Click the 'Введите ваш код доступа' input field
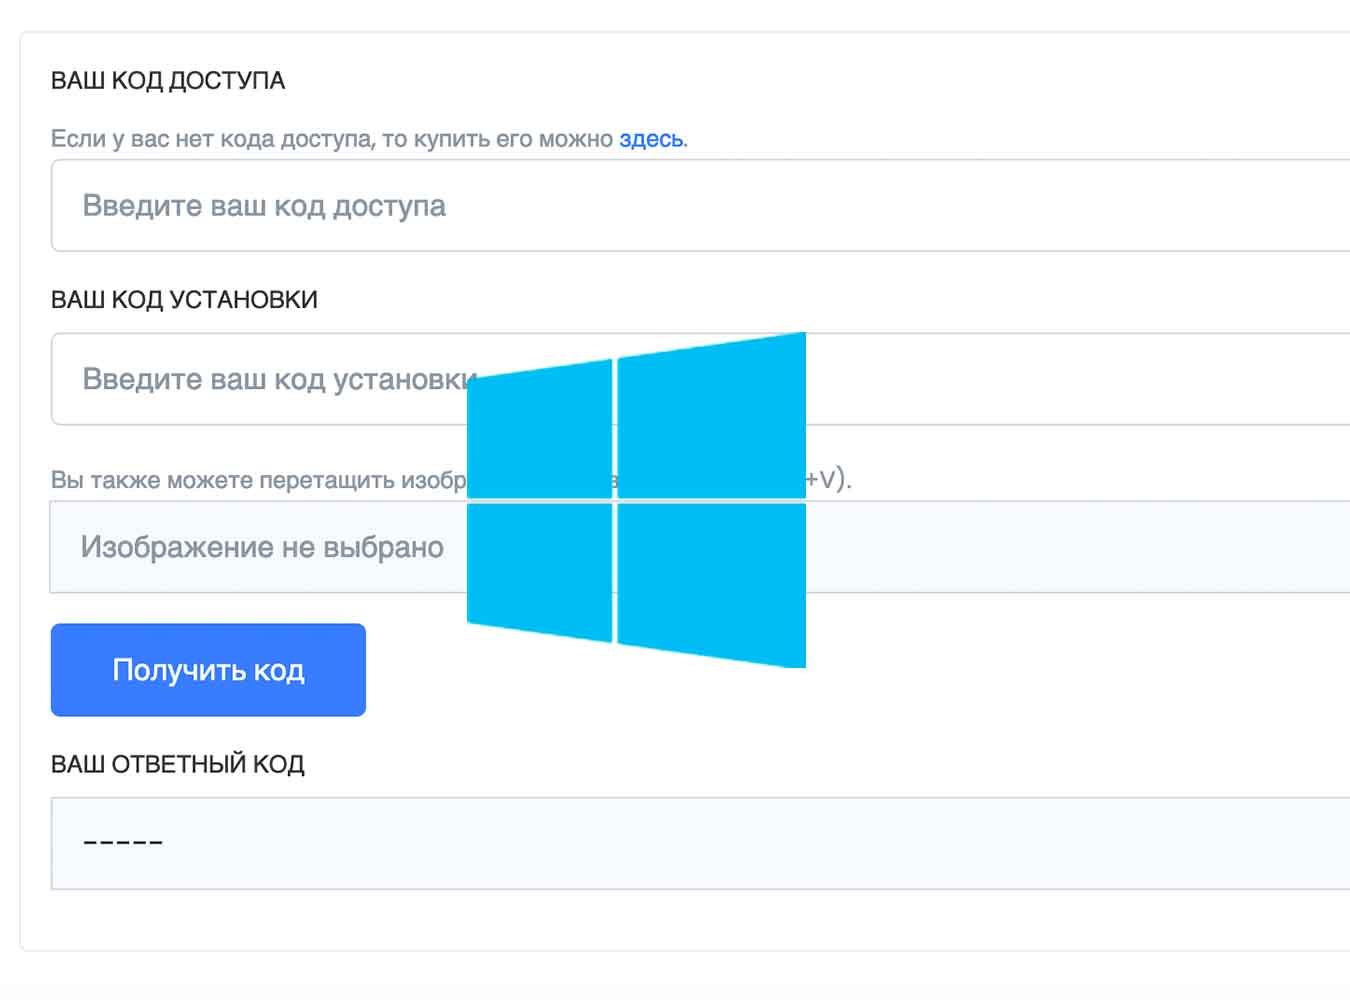The image size is (1350, 1000). [700, 205]
